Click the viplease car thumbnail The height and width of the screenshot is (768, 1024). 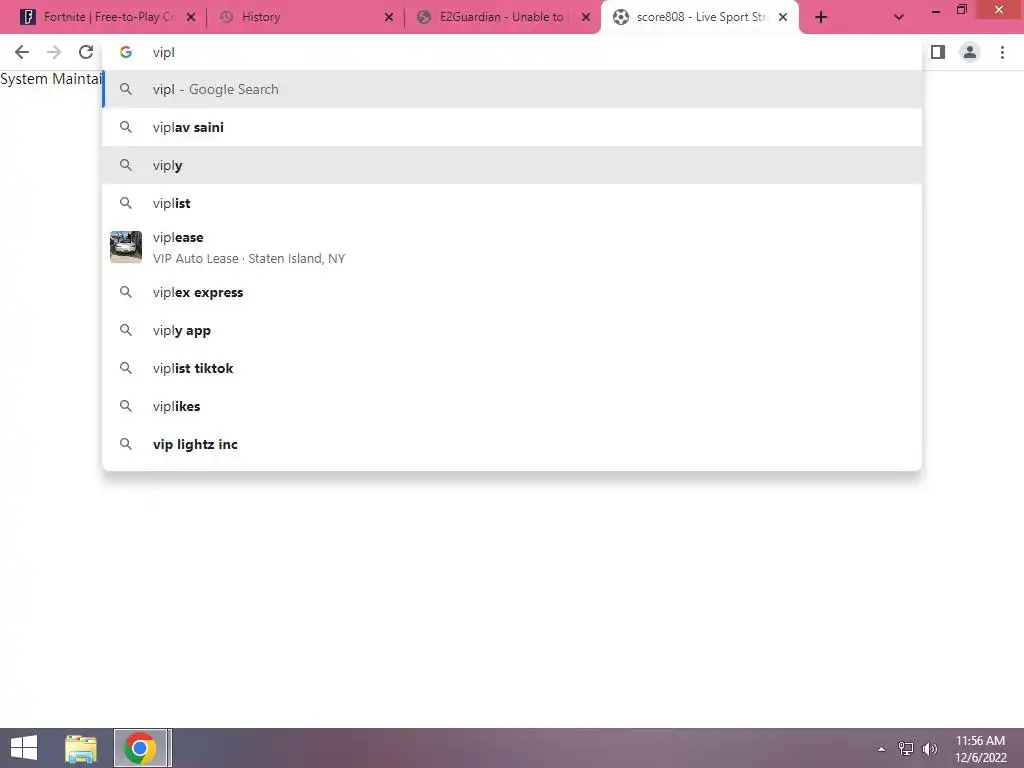coord(126,247)
